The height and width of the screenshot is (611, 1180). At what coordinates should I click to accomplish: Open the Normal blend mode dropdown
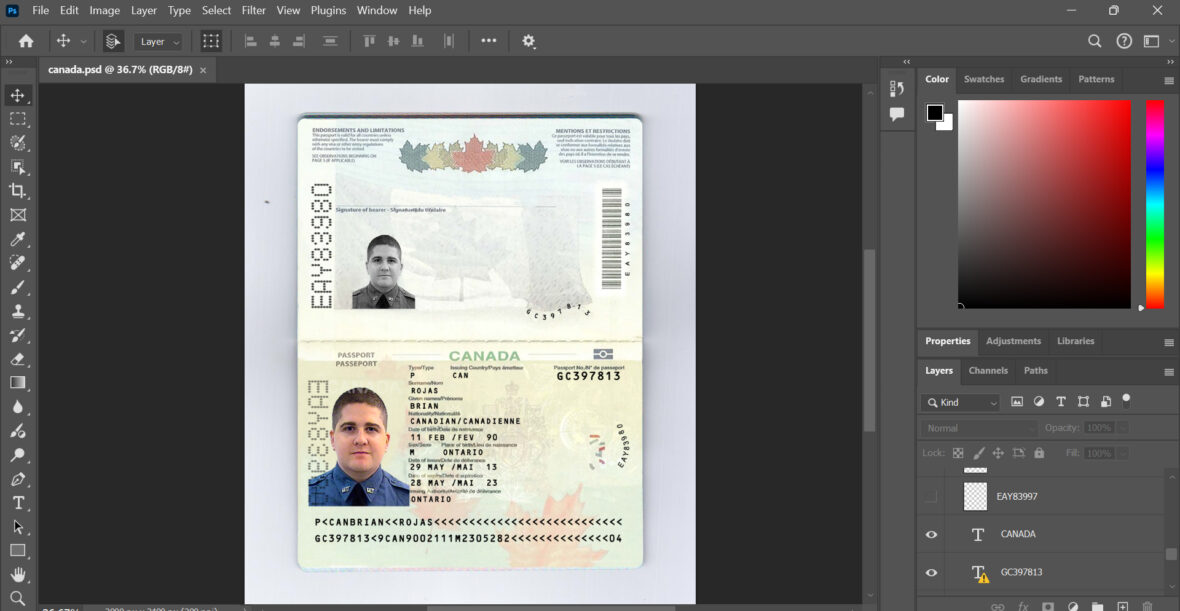978,427
